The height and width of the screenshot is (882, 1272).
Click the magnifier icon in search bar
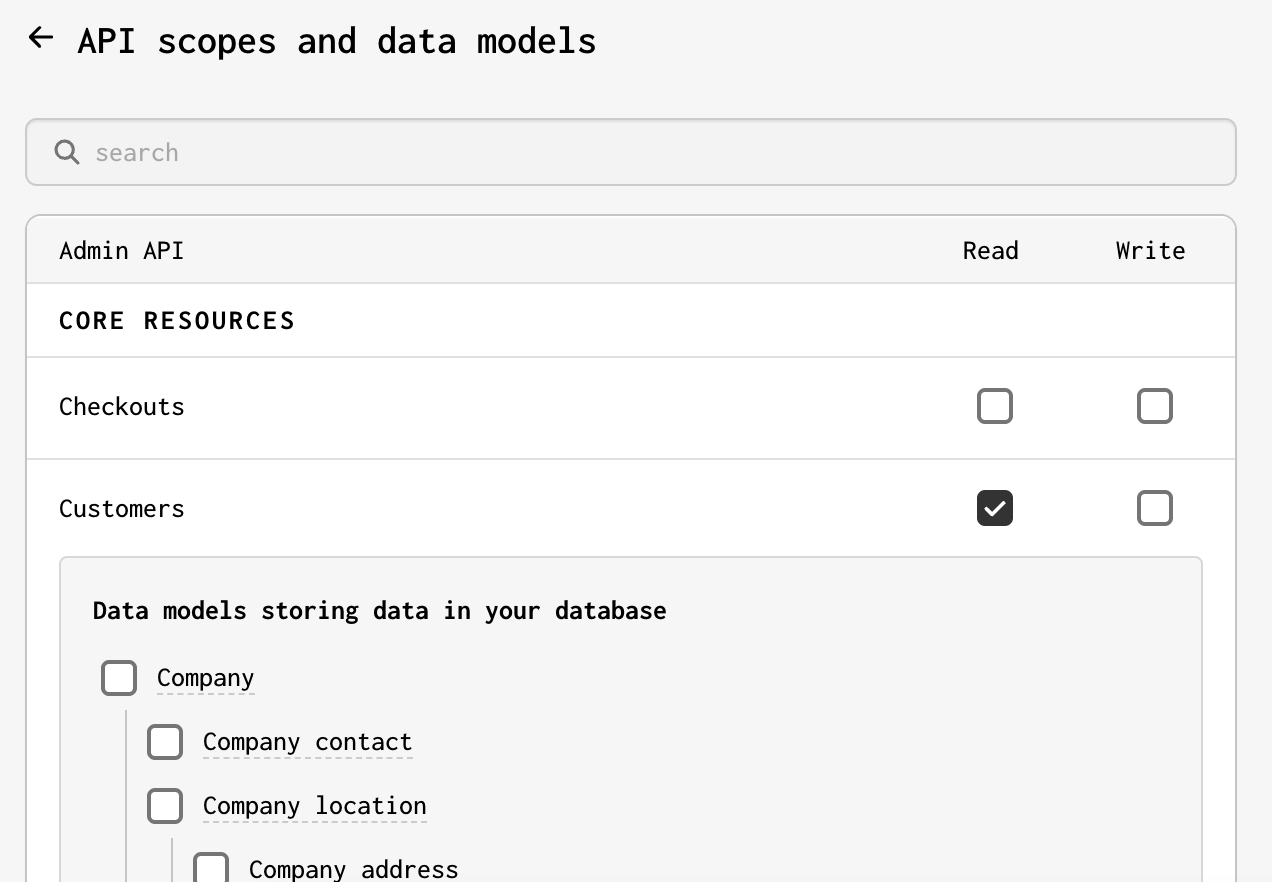click(67, 152)
